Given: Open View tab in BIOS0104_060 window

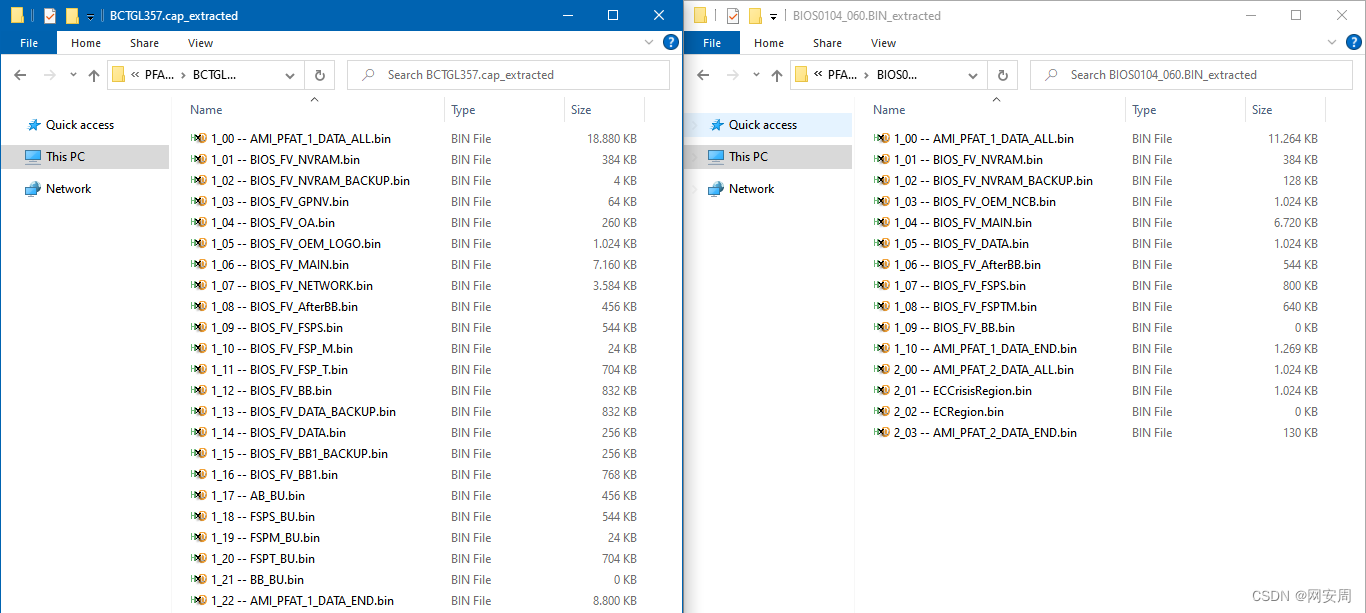Looking at the screenshot, I should (x=884, y=43).
